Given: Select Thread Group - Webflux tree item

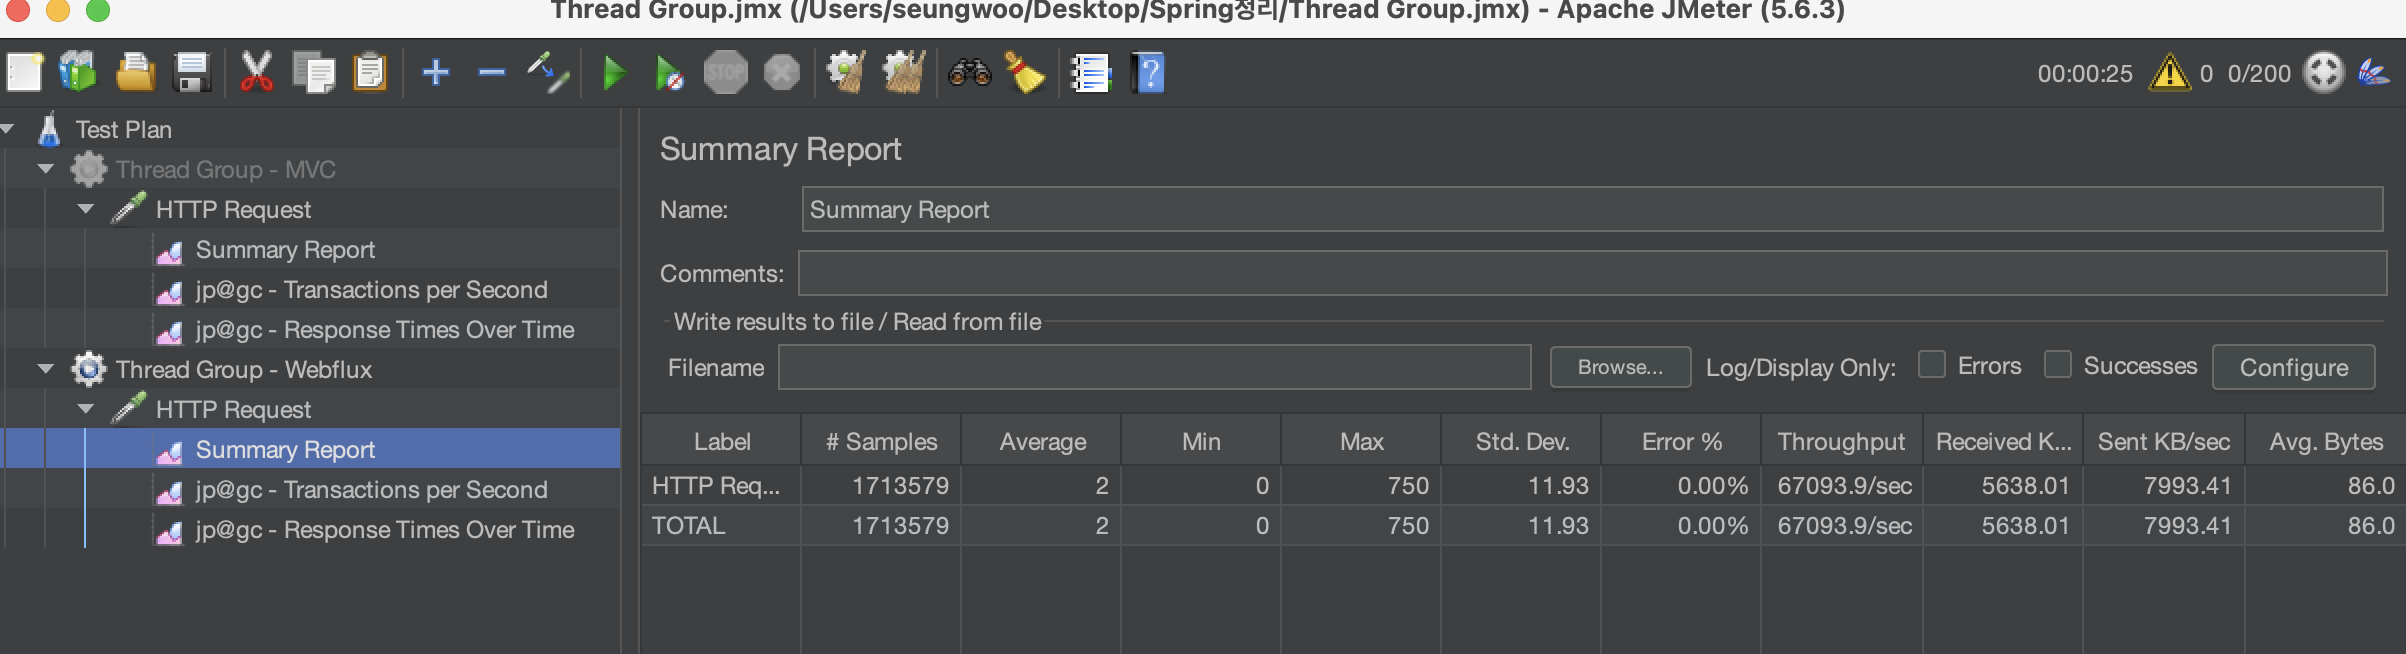Looking at the screenshot, I should pyautogui.click(x=244, y=369).
